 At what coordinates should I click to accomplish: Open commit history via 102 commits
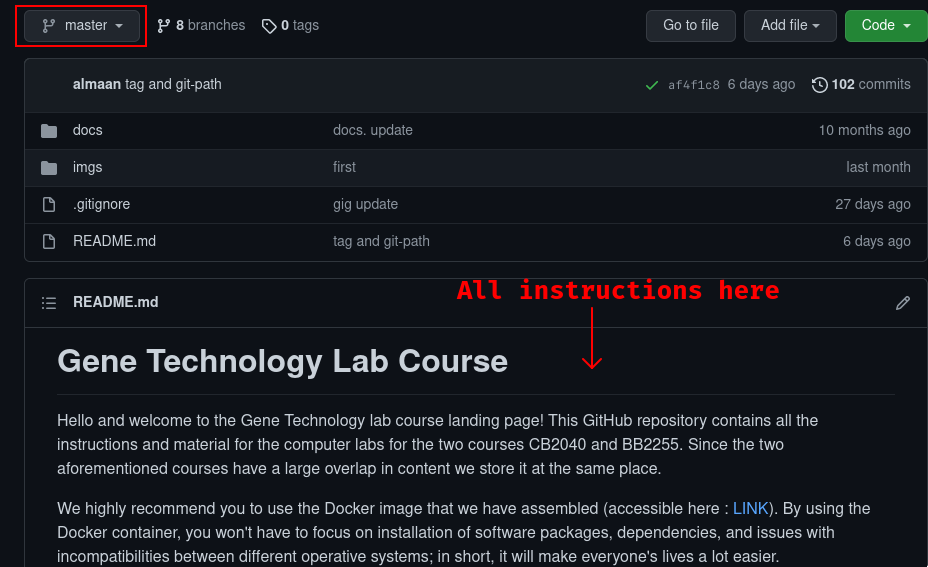coord(861,85)
